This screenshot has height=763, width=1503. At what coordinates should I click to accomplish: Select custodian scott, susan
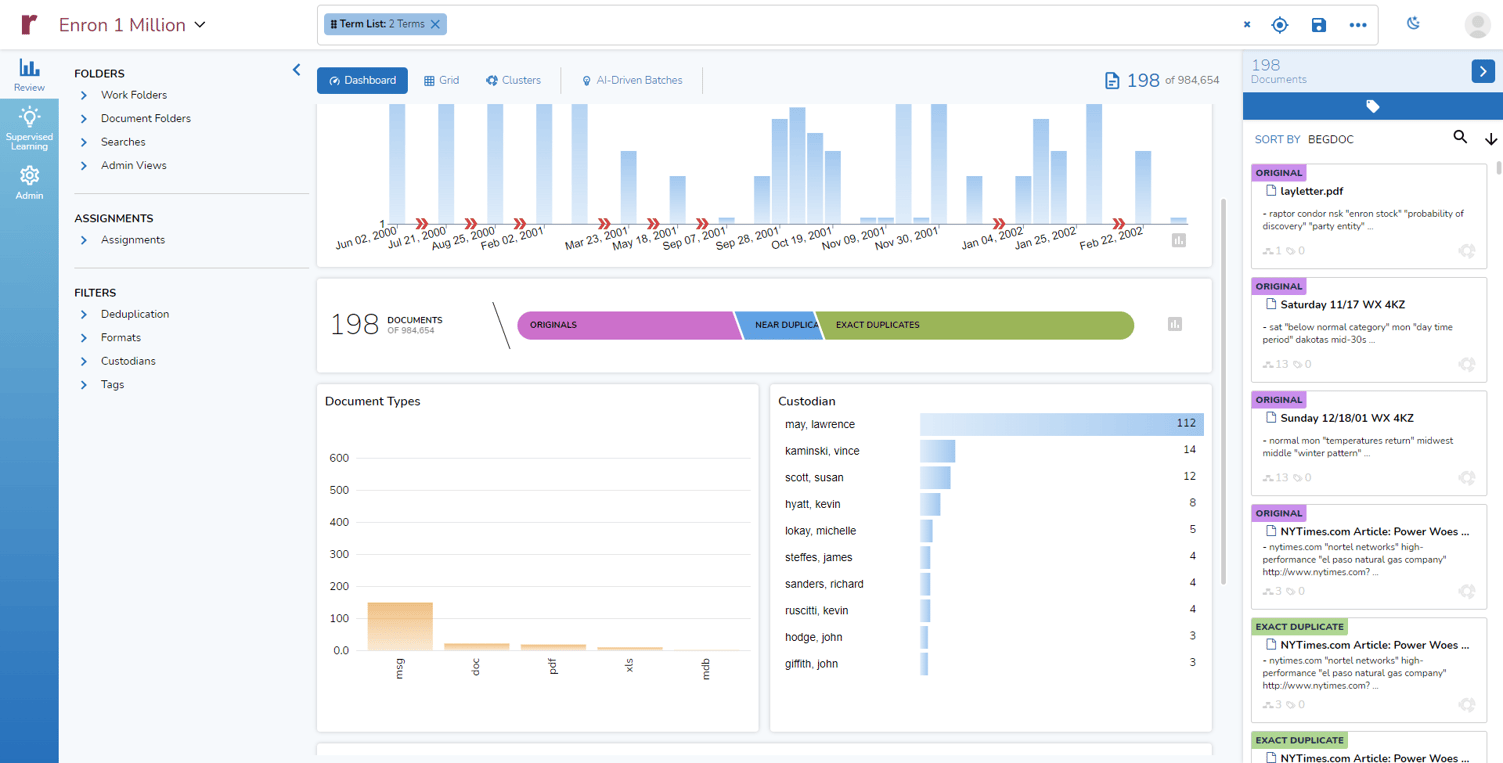click(x=935, y=477)
